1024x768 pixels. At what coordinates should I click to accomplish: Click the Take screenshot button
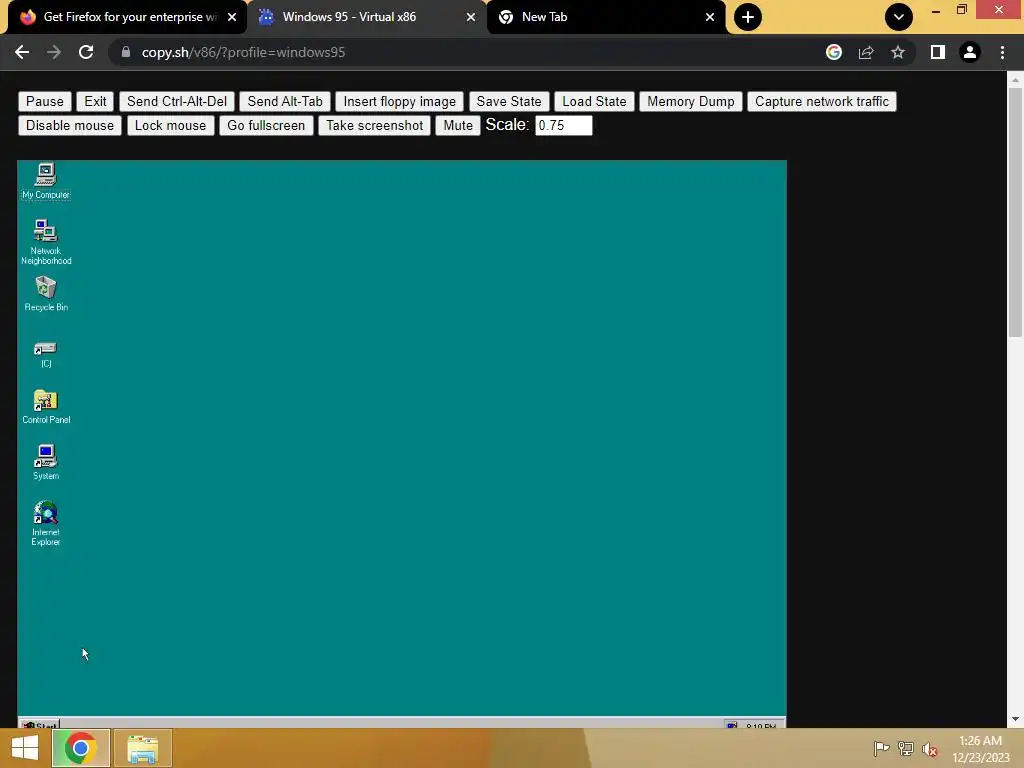pyautogui.click(x=374, y=125)
